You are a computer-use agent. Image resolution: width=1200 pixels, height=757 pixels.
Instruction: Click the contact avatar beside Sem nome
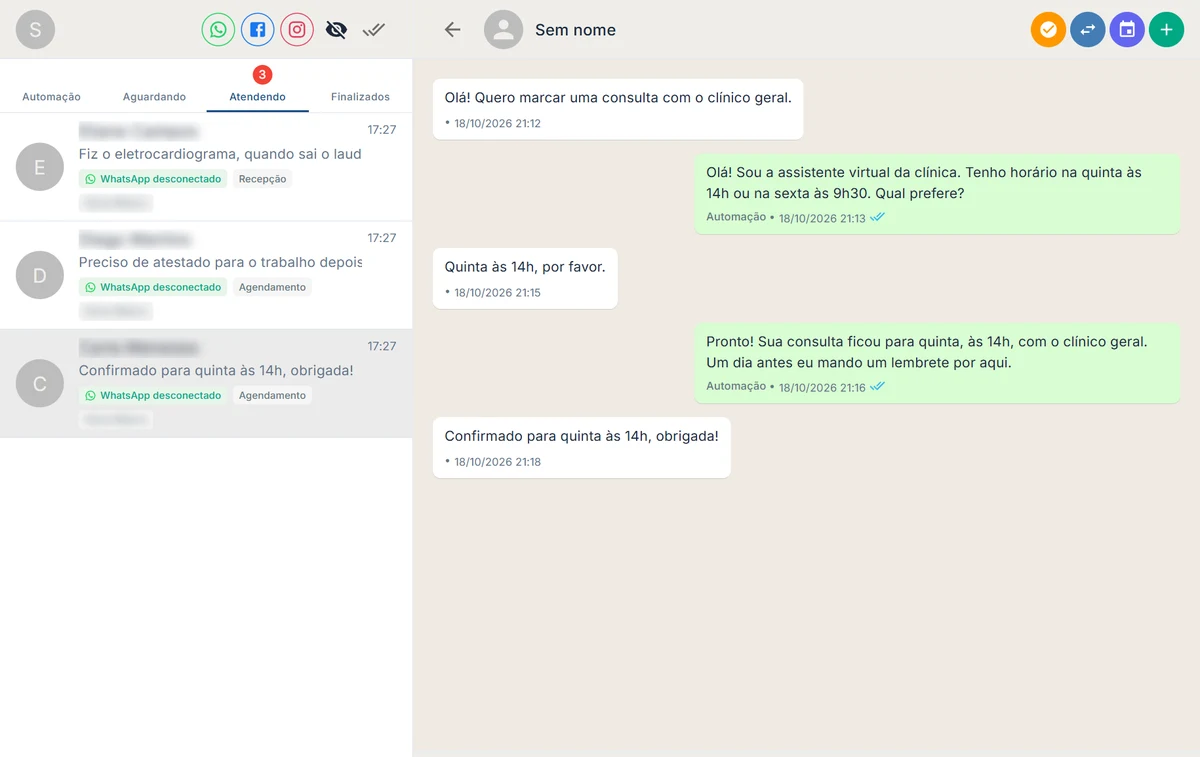504,30
